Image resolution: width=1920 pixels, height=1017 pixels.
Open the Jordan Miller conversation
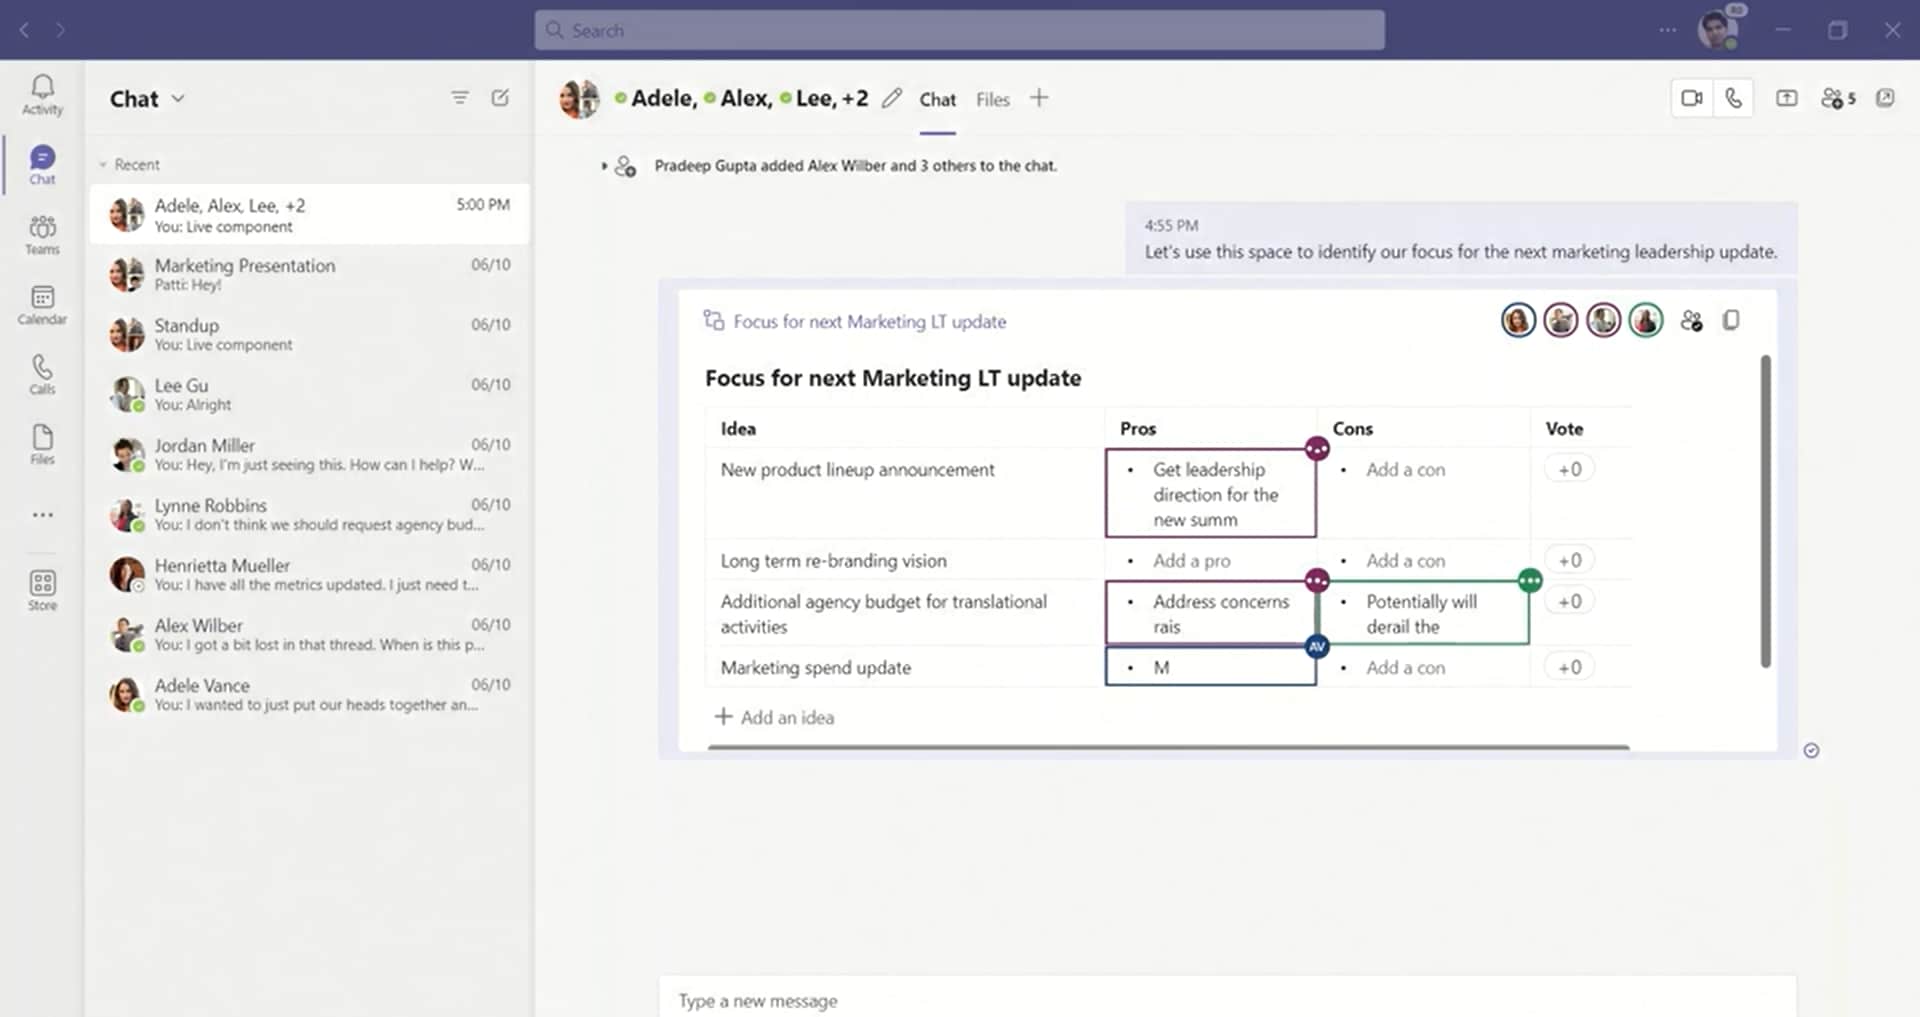309,454
